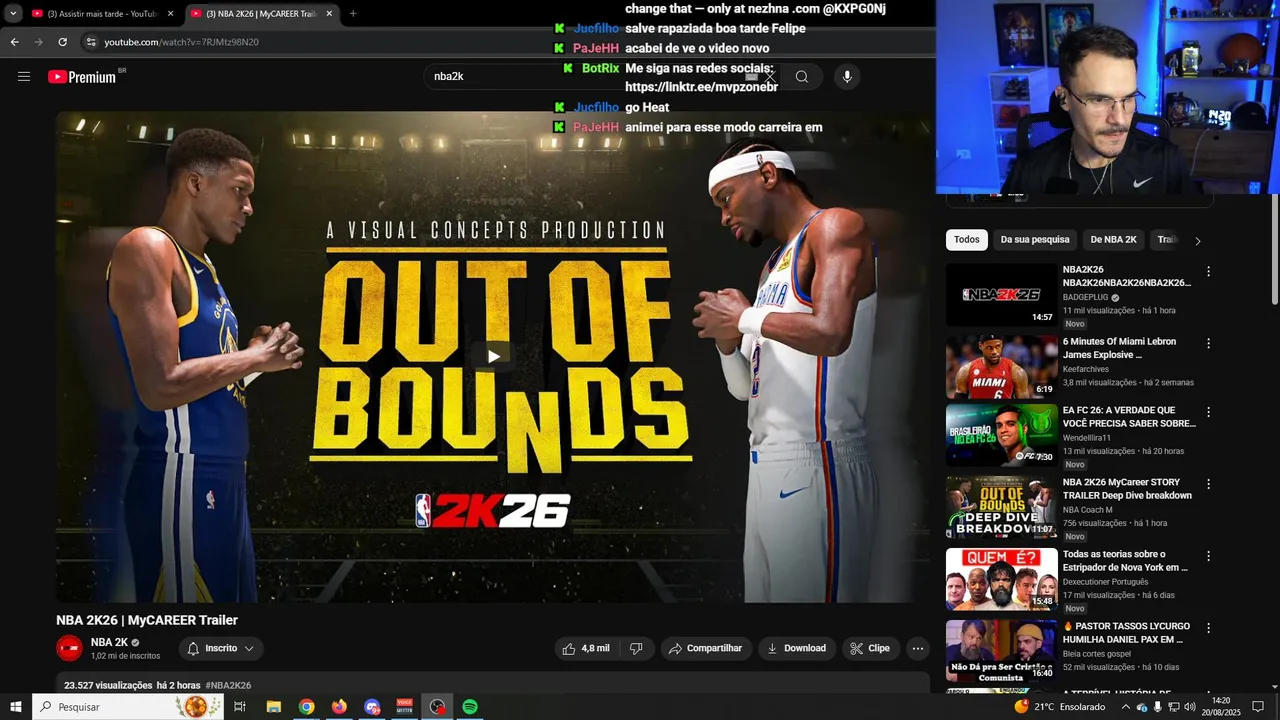
Task: Open options for the Deep Dive breakdown video
Action: coord(1208,483)
